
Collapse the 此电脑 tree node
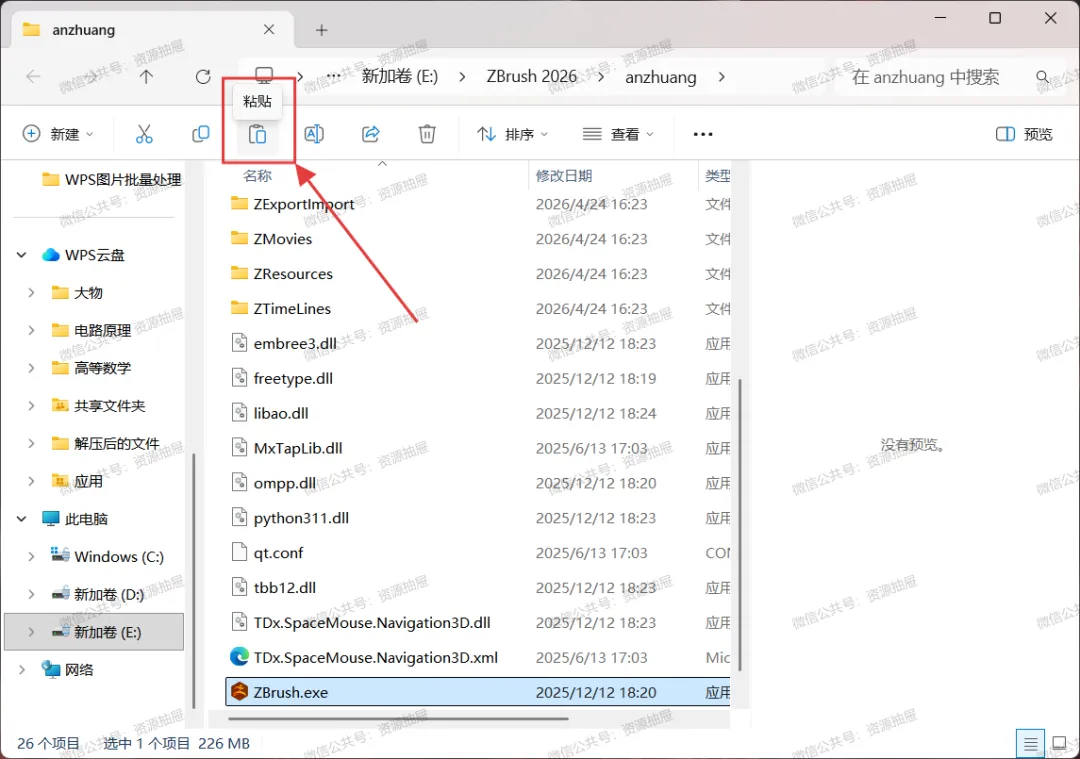21,519
